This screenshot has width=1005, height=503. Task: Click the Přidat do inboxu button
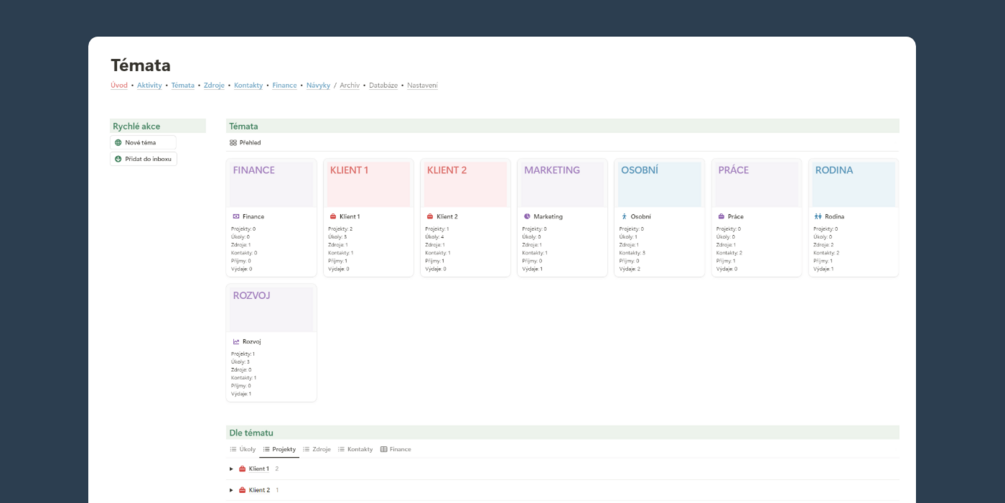coord(144,159)
